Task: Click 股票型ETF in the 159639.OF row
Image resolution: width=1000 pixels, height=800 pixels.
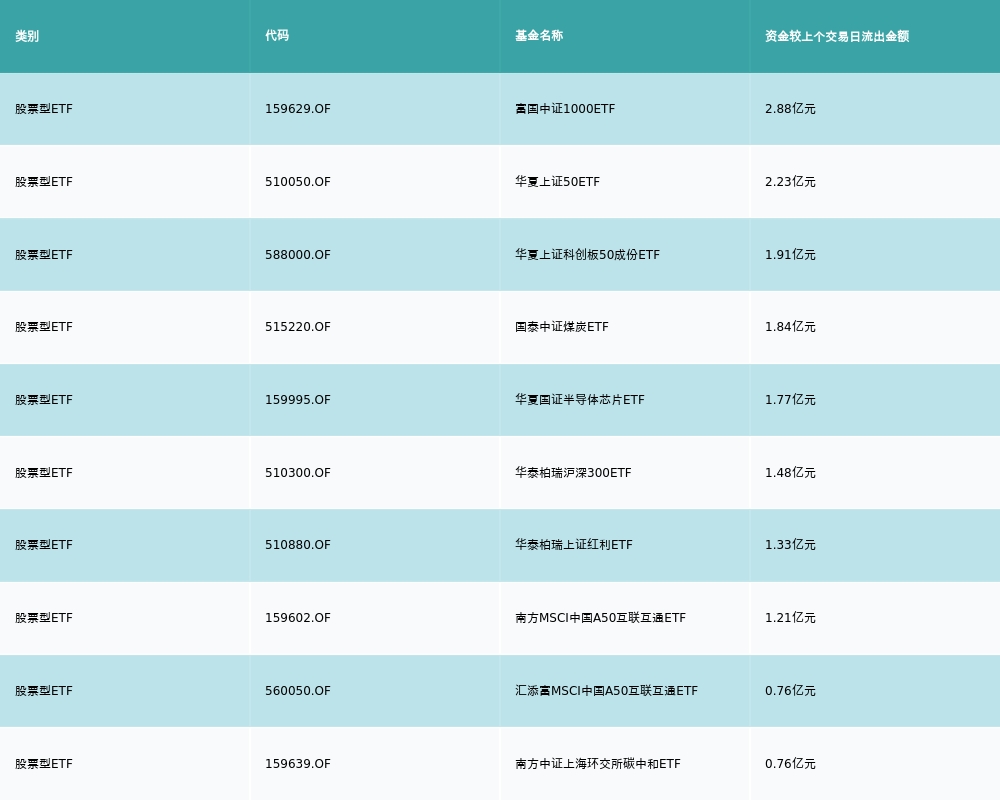Action: pyautogui.click(x=44, y=764)
